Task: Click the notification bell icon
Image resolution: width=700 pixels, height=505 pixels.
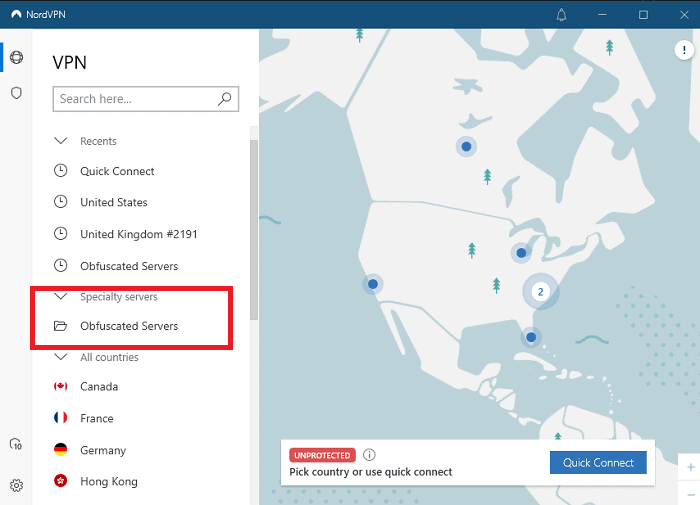Action: coord(562,15)
